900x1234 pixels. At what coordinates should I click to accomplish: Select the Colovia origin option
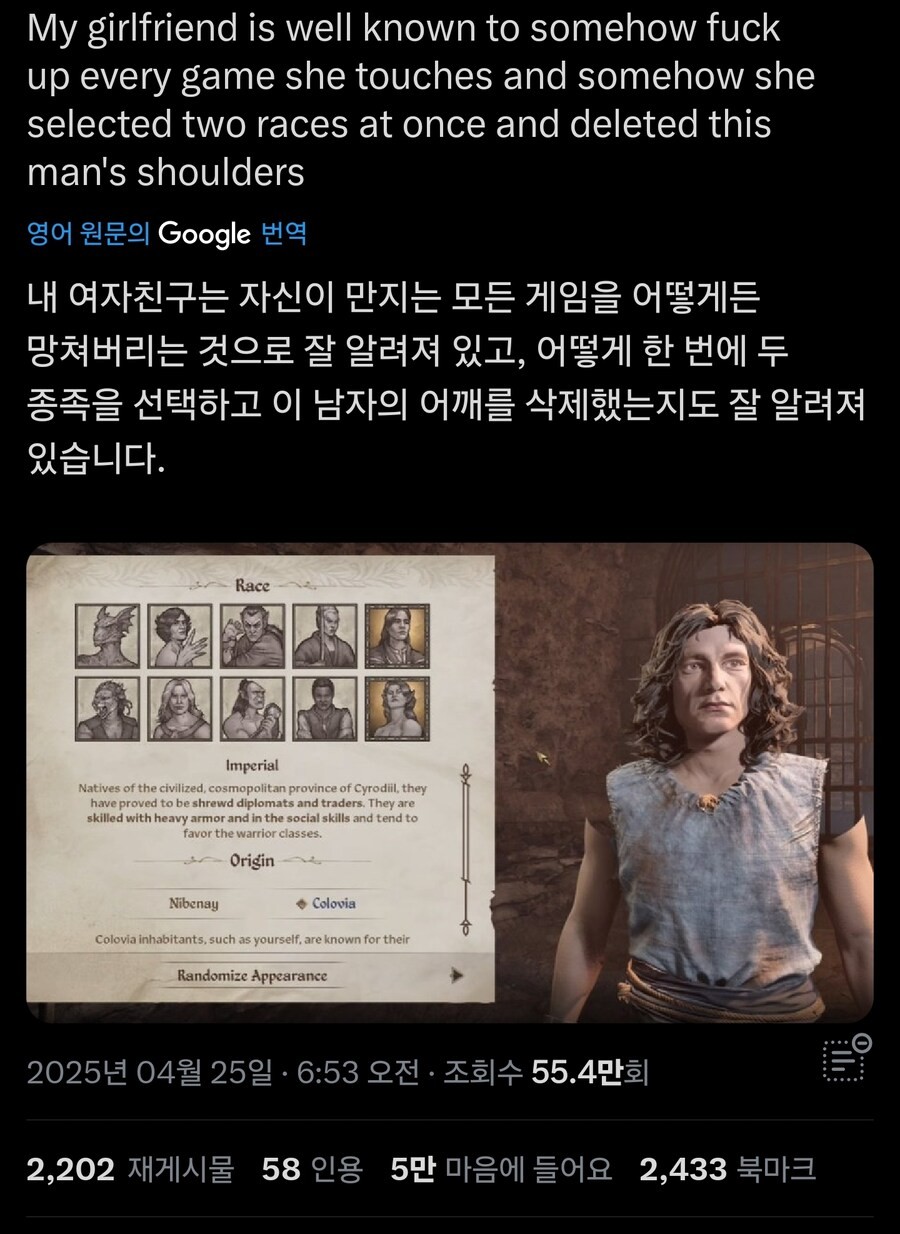[326, 903]
